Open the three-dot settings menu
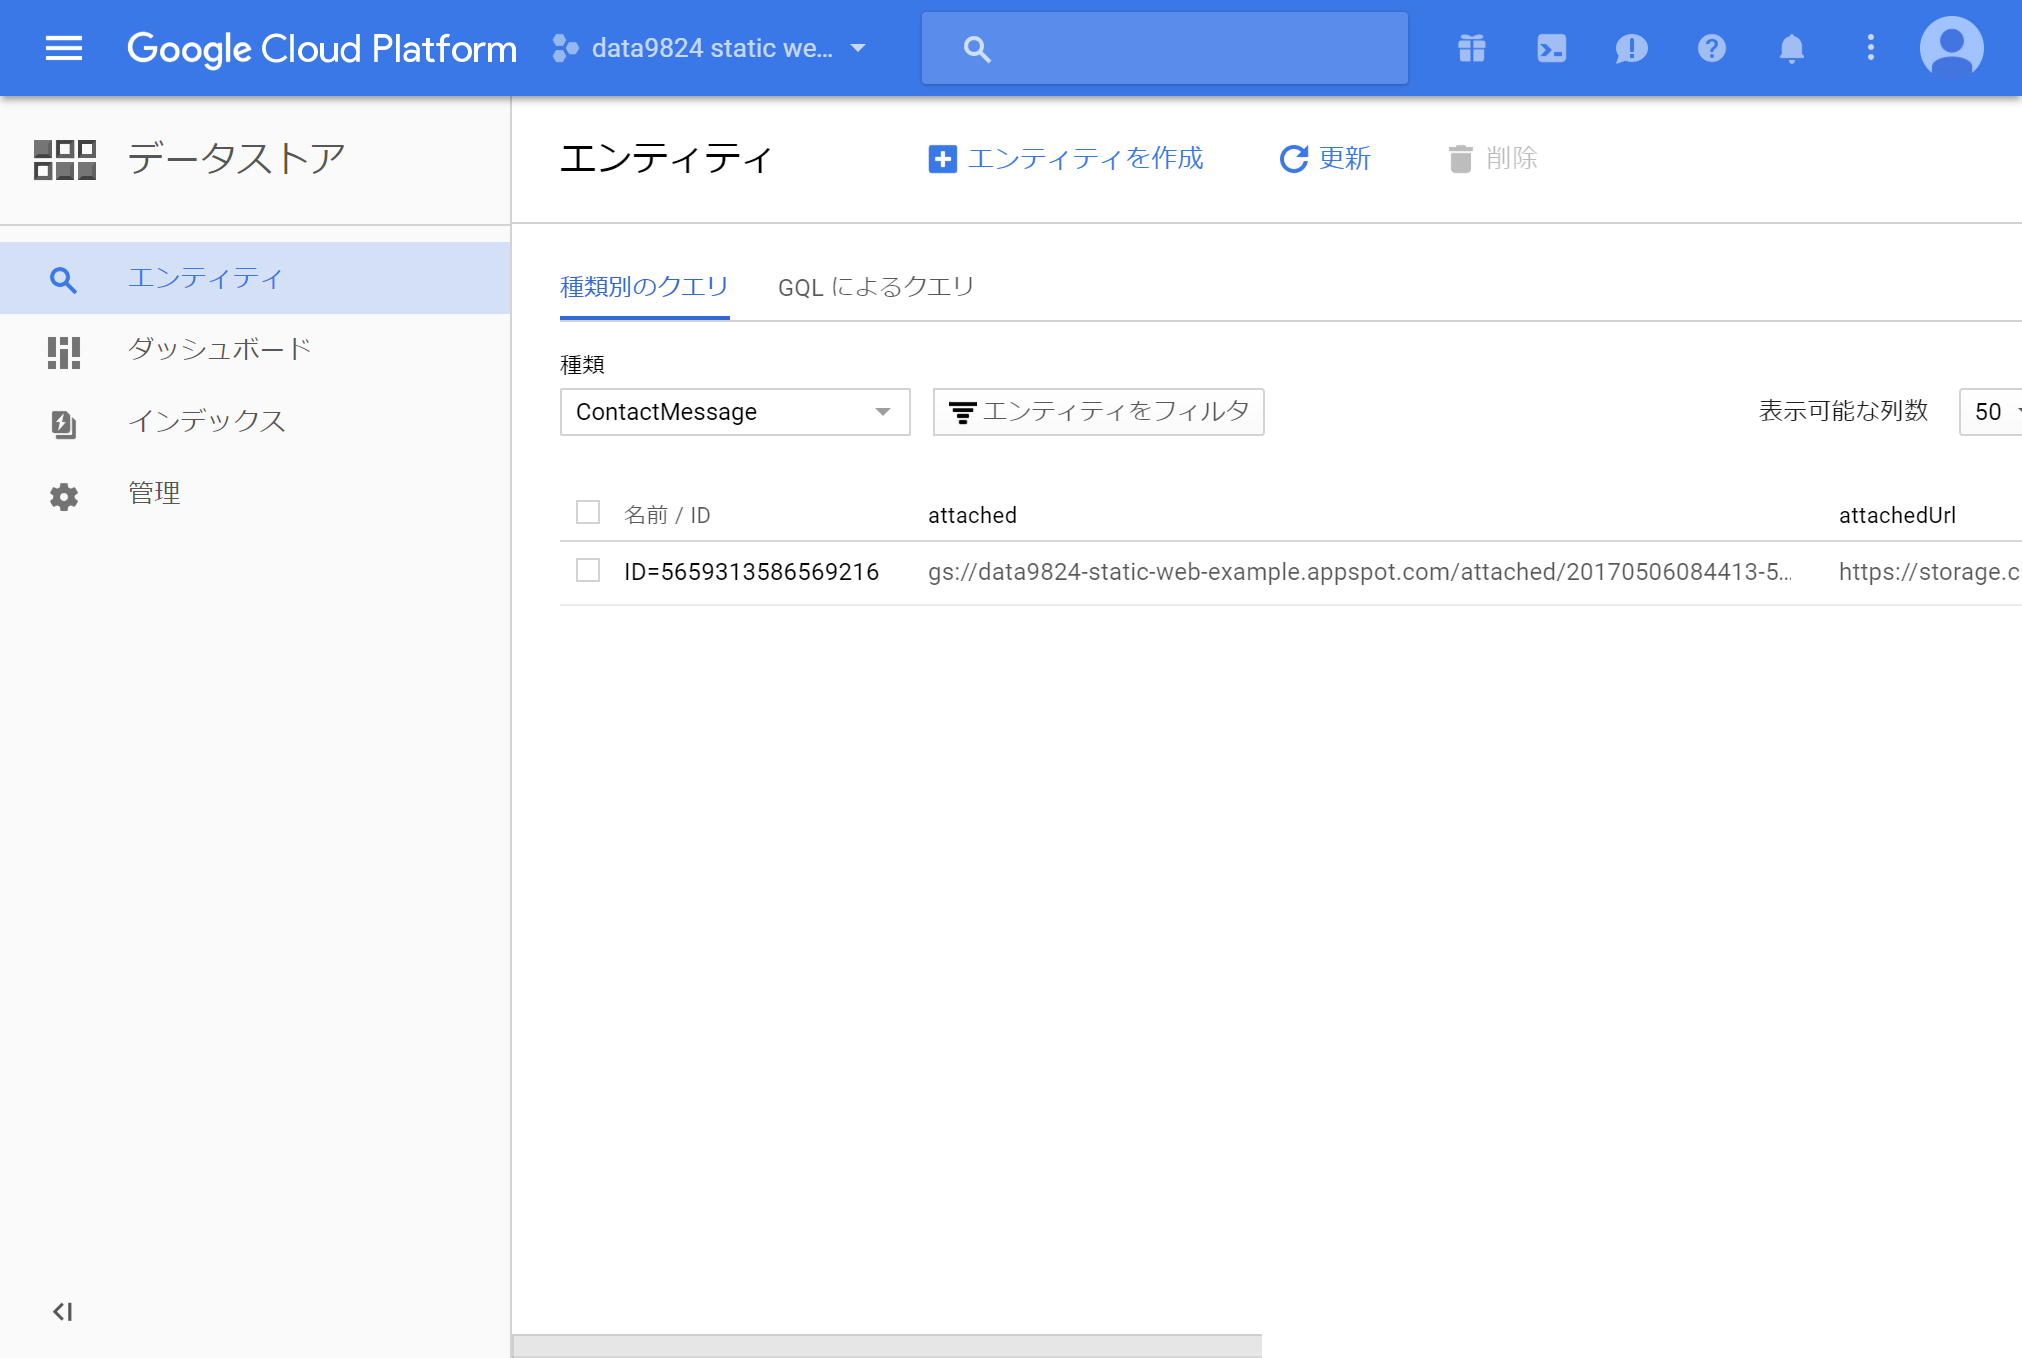This screenshot has width=2022, height=1358. [1870, 48]
